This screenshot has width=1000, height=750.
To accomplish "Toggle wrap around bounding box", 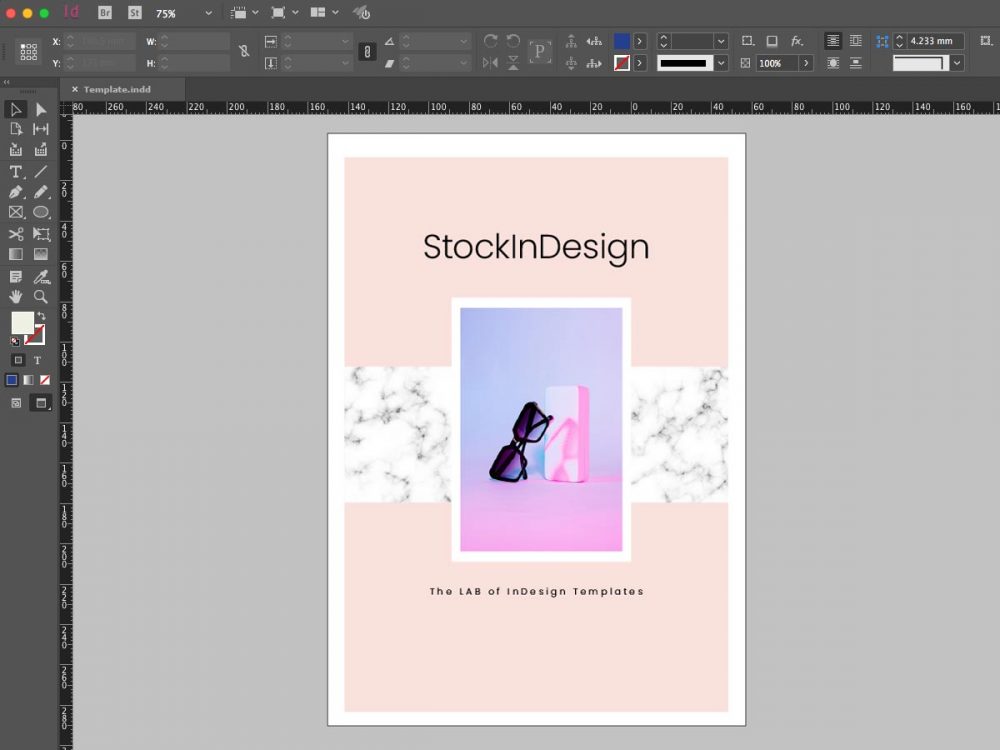I will pos(856,41).
